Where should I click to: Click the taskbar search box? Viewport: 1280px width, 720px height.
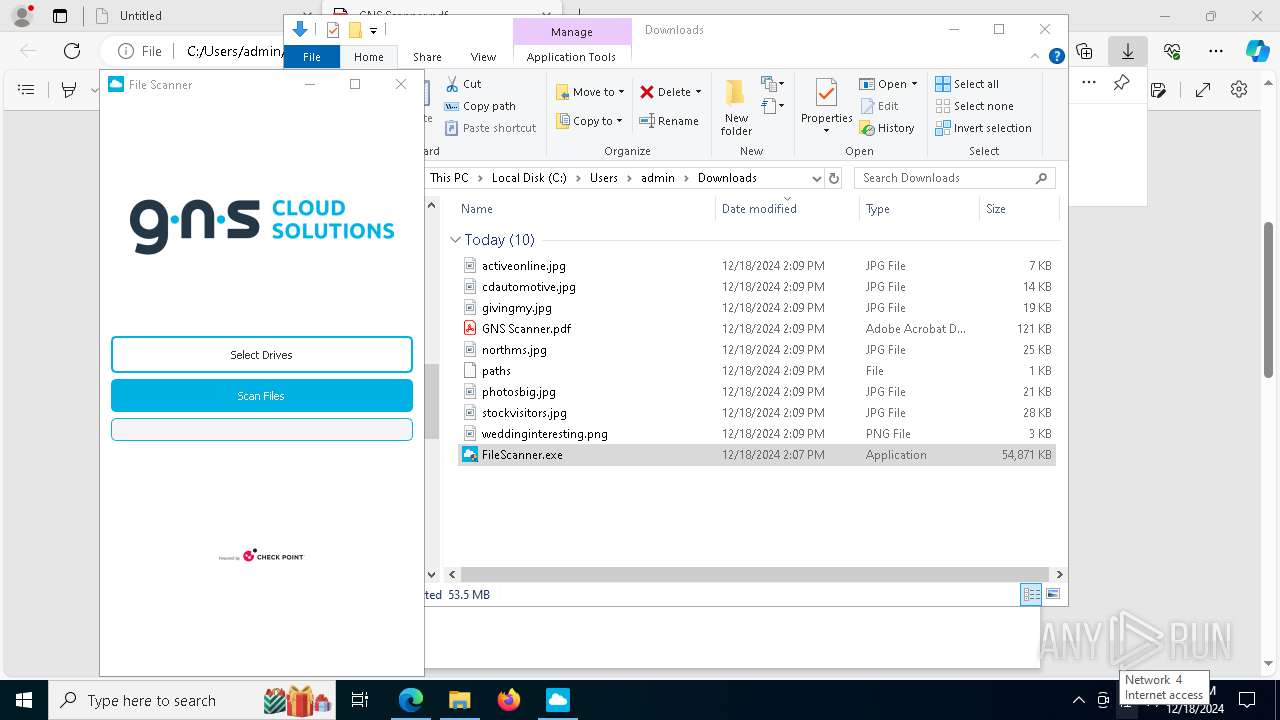pos(194,700)
